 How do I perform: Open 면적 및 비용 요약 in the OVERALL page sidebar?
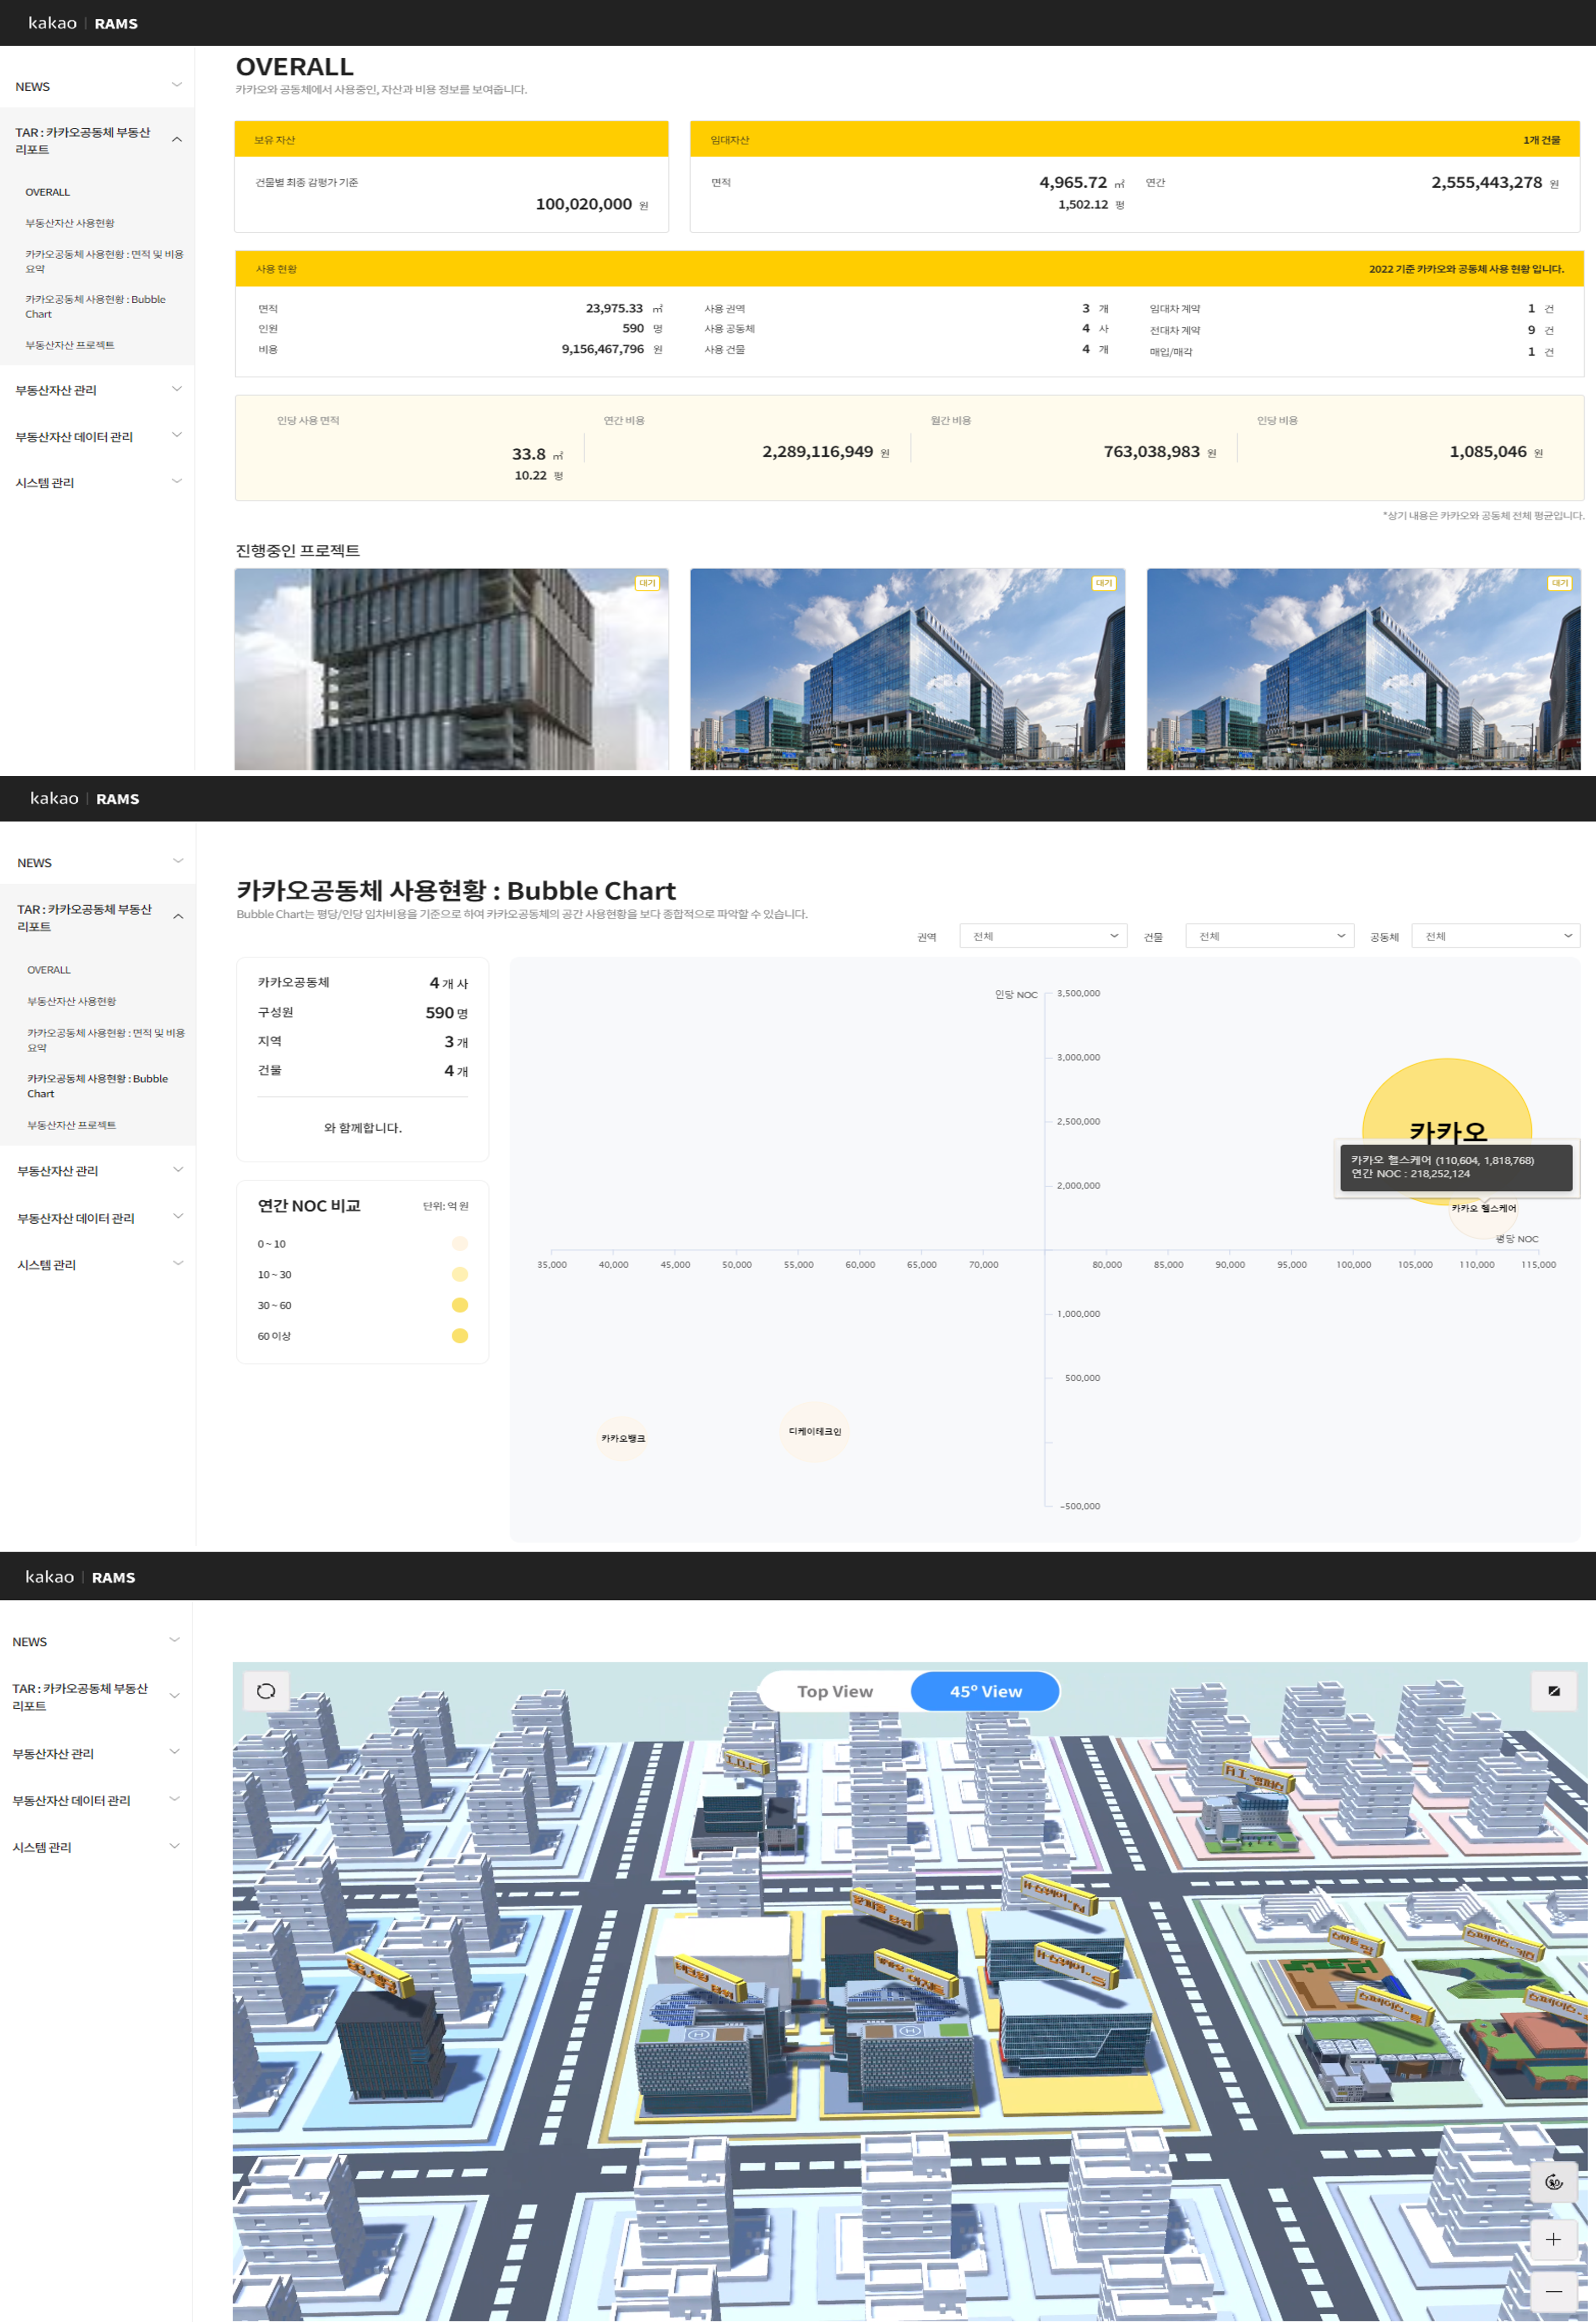[x=104, y=261]
